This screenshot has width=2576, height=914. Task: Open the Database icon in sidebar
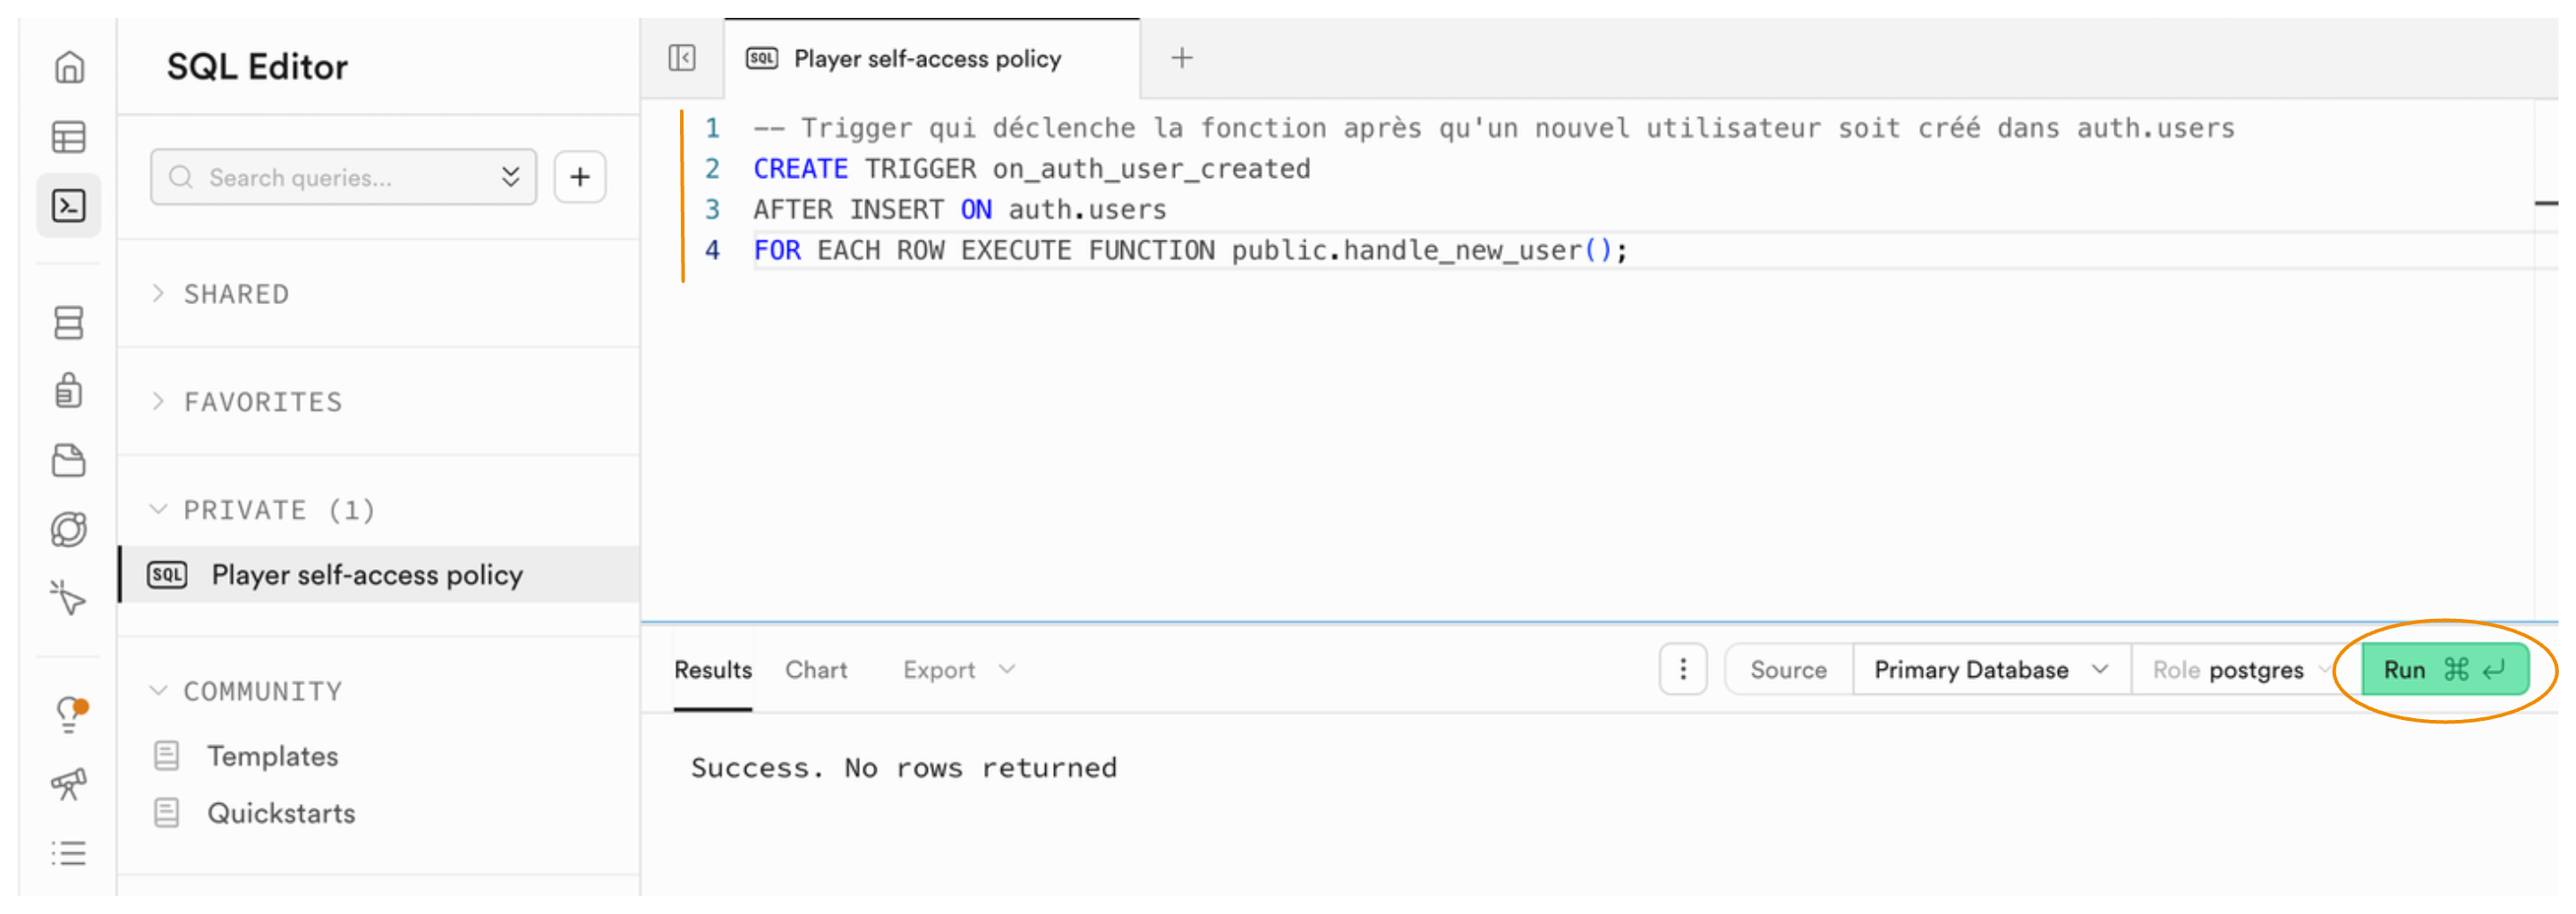click(x=69, y=323)
